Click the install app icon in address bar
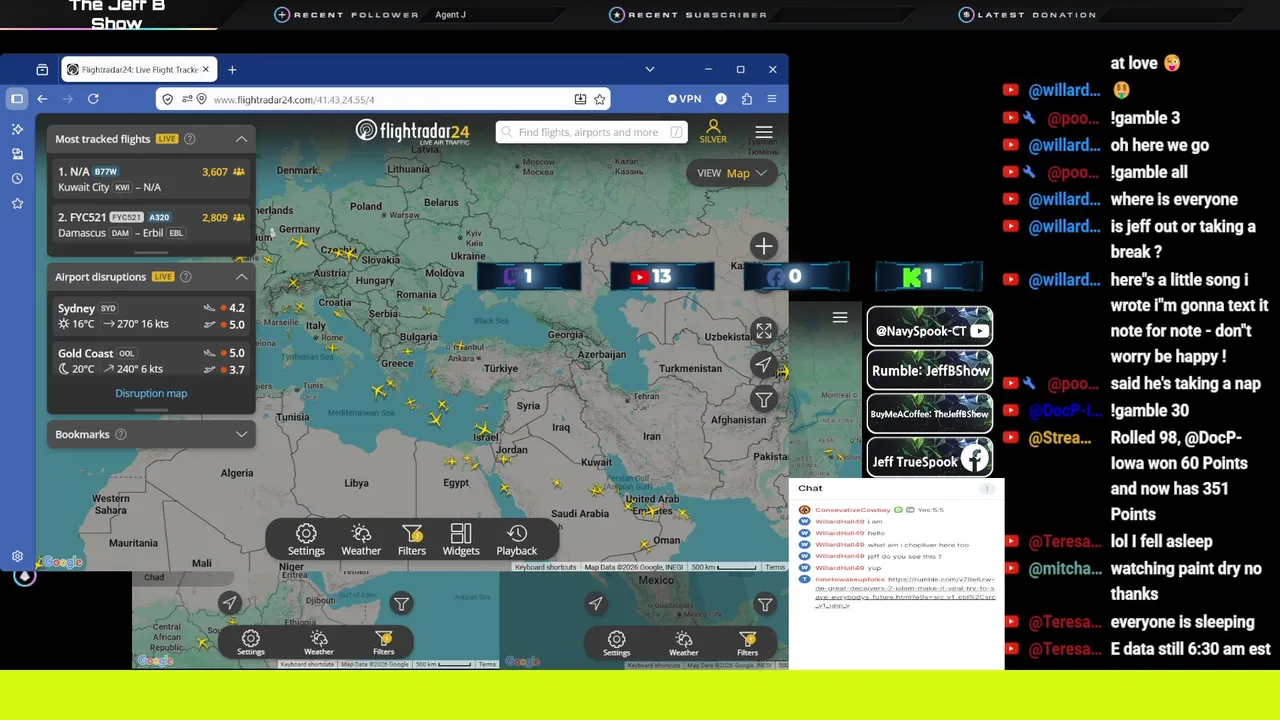This screenshot has height=720, width=1280. (580, 99)
